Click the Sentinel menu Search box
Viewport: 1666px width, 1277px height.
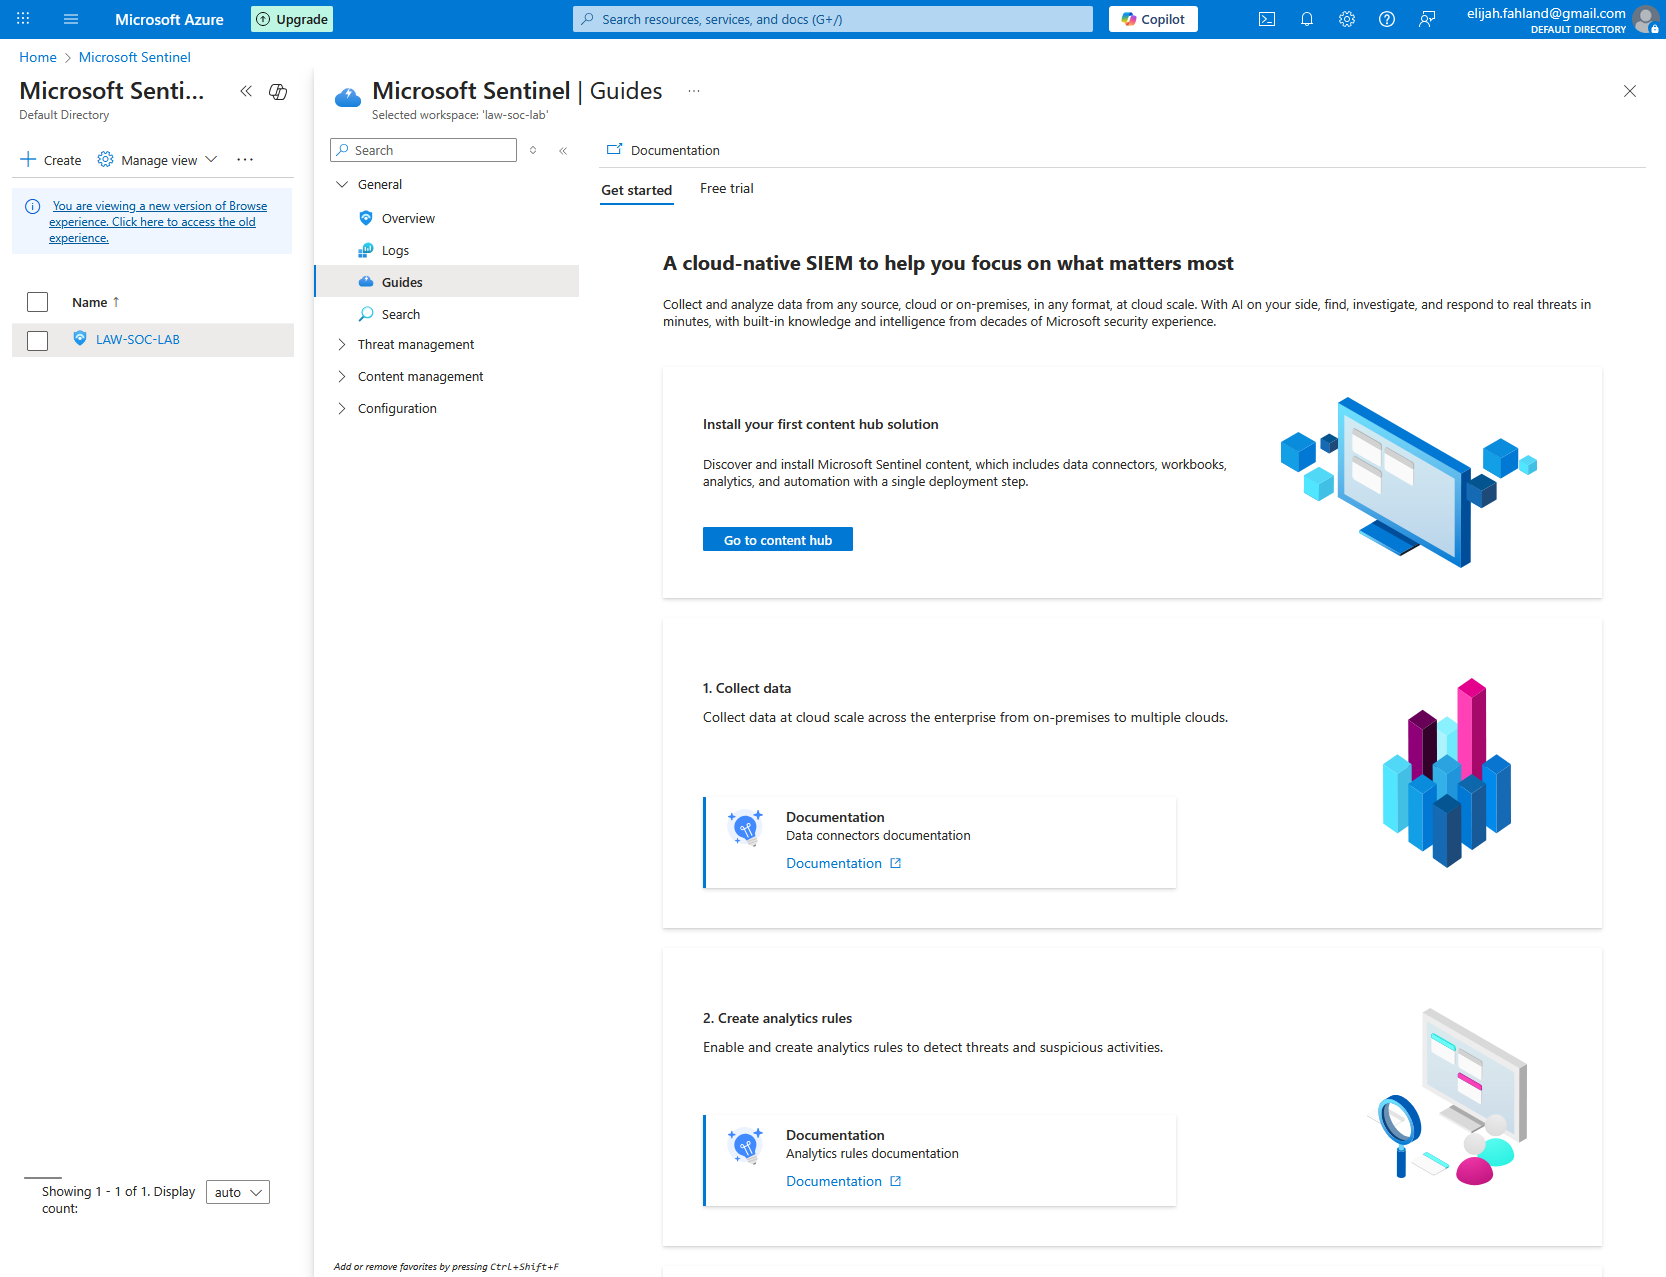[423, 150]
